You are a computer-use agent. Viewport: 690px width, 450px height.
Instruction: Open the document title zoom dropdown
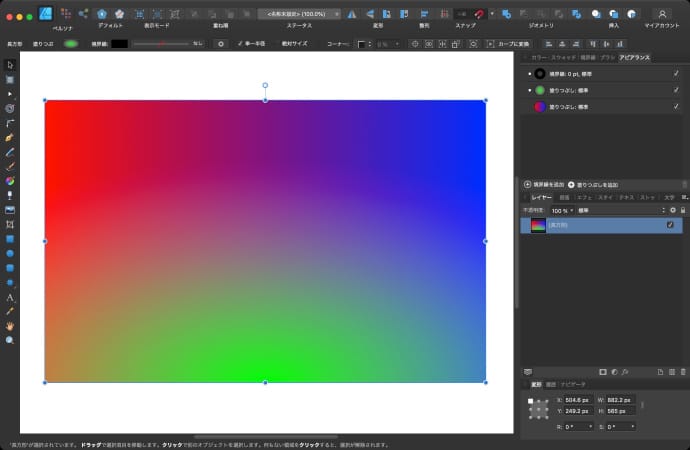click(298, 14)
